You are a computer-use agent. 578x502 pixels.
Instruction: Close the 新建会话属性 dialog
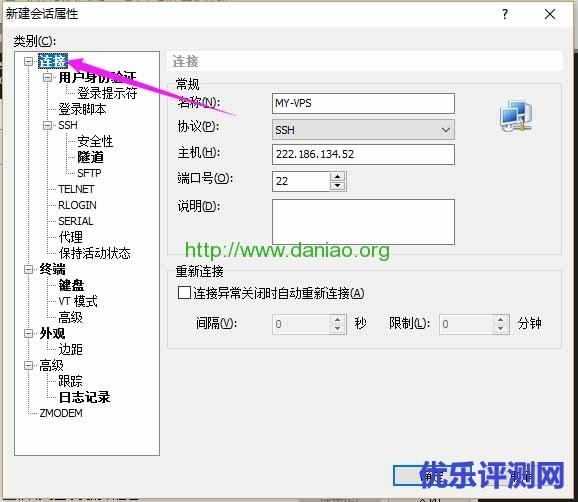550,14
